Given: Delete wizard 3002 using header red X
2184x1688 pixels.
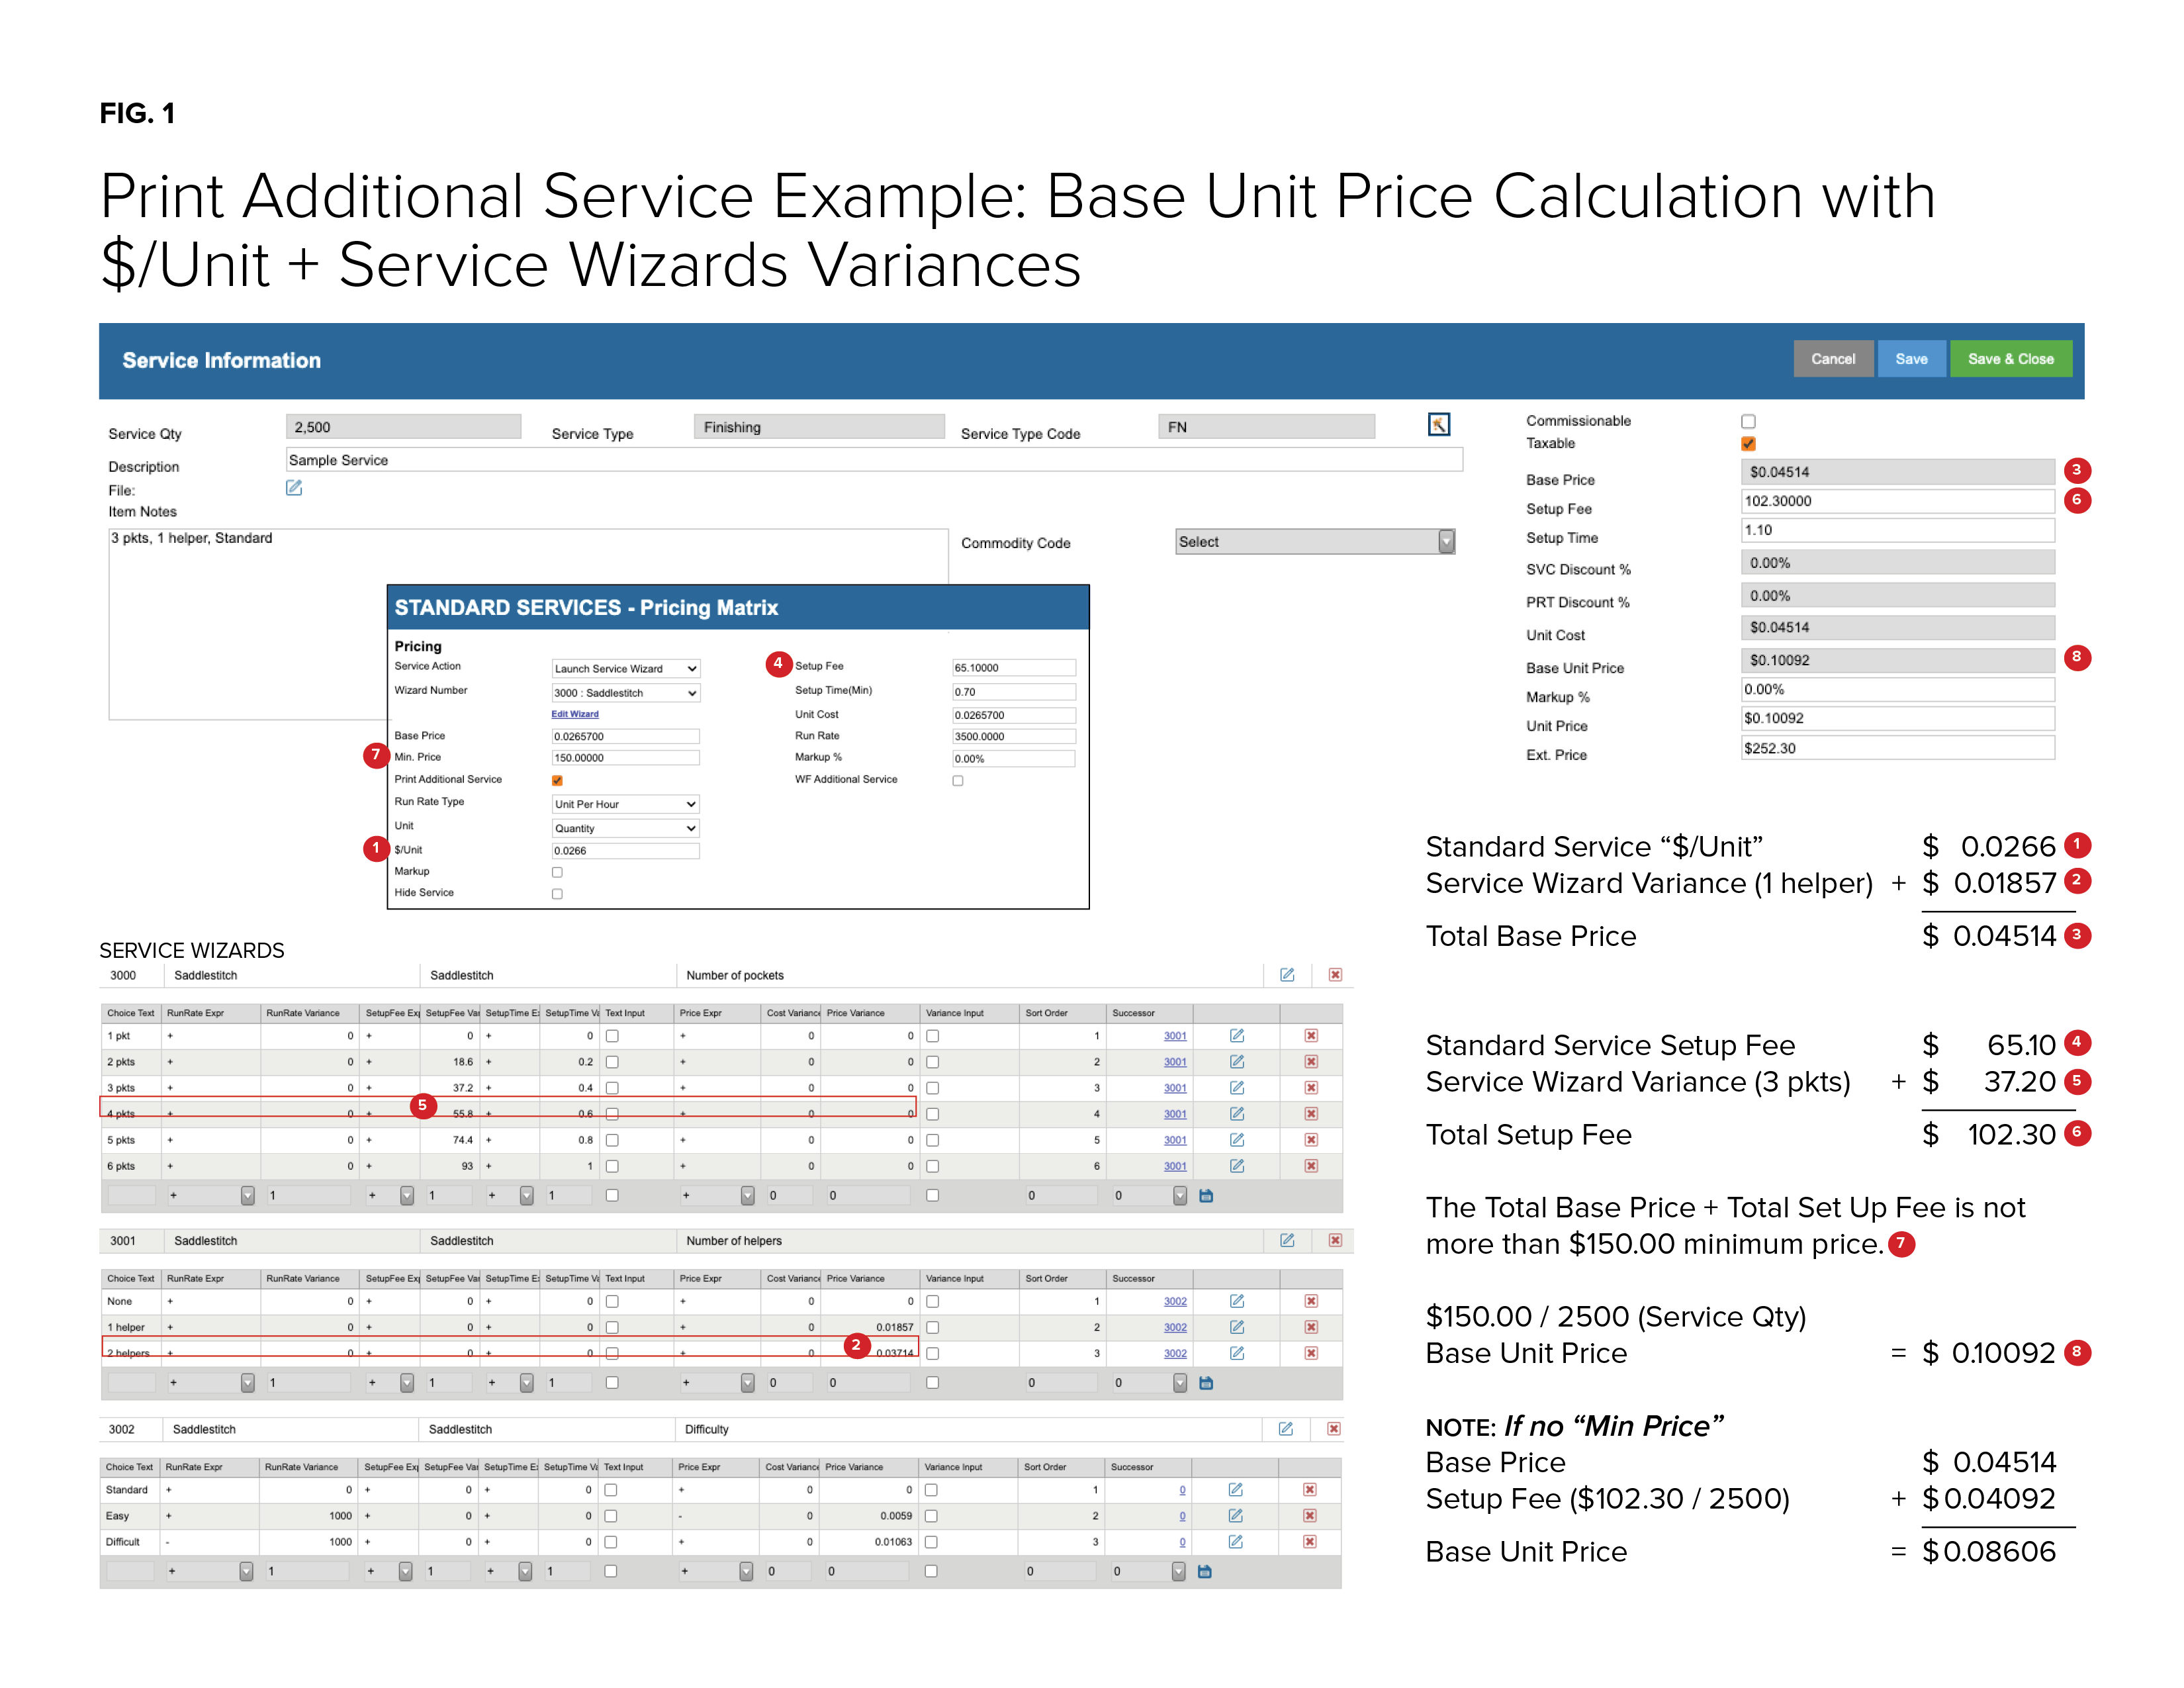Looking at the screenshot, I should click(x=1334, y=1429).
